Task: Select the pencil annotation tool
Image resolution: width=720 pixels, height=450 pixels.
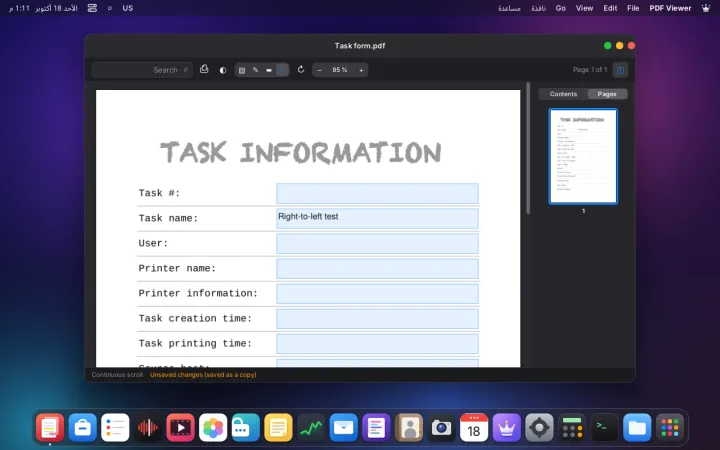Action: (255, 70)
